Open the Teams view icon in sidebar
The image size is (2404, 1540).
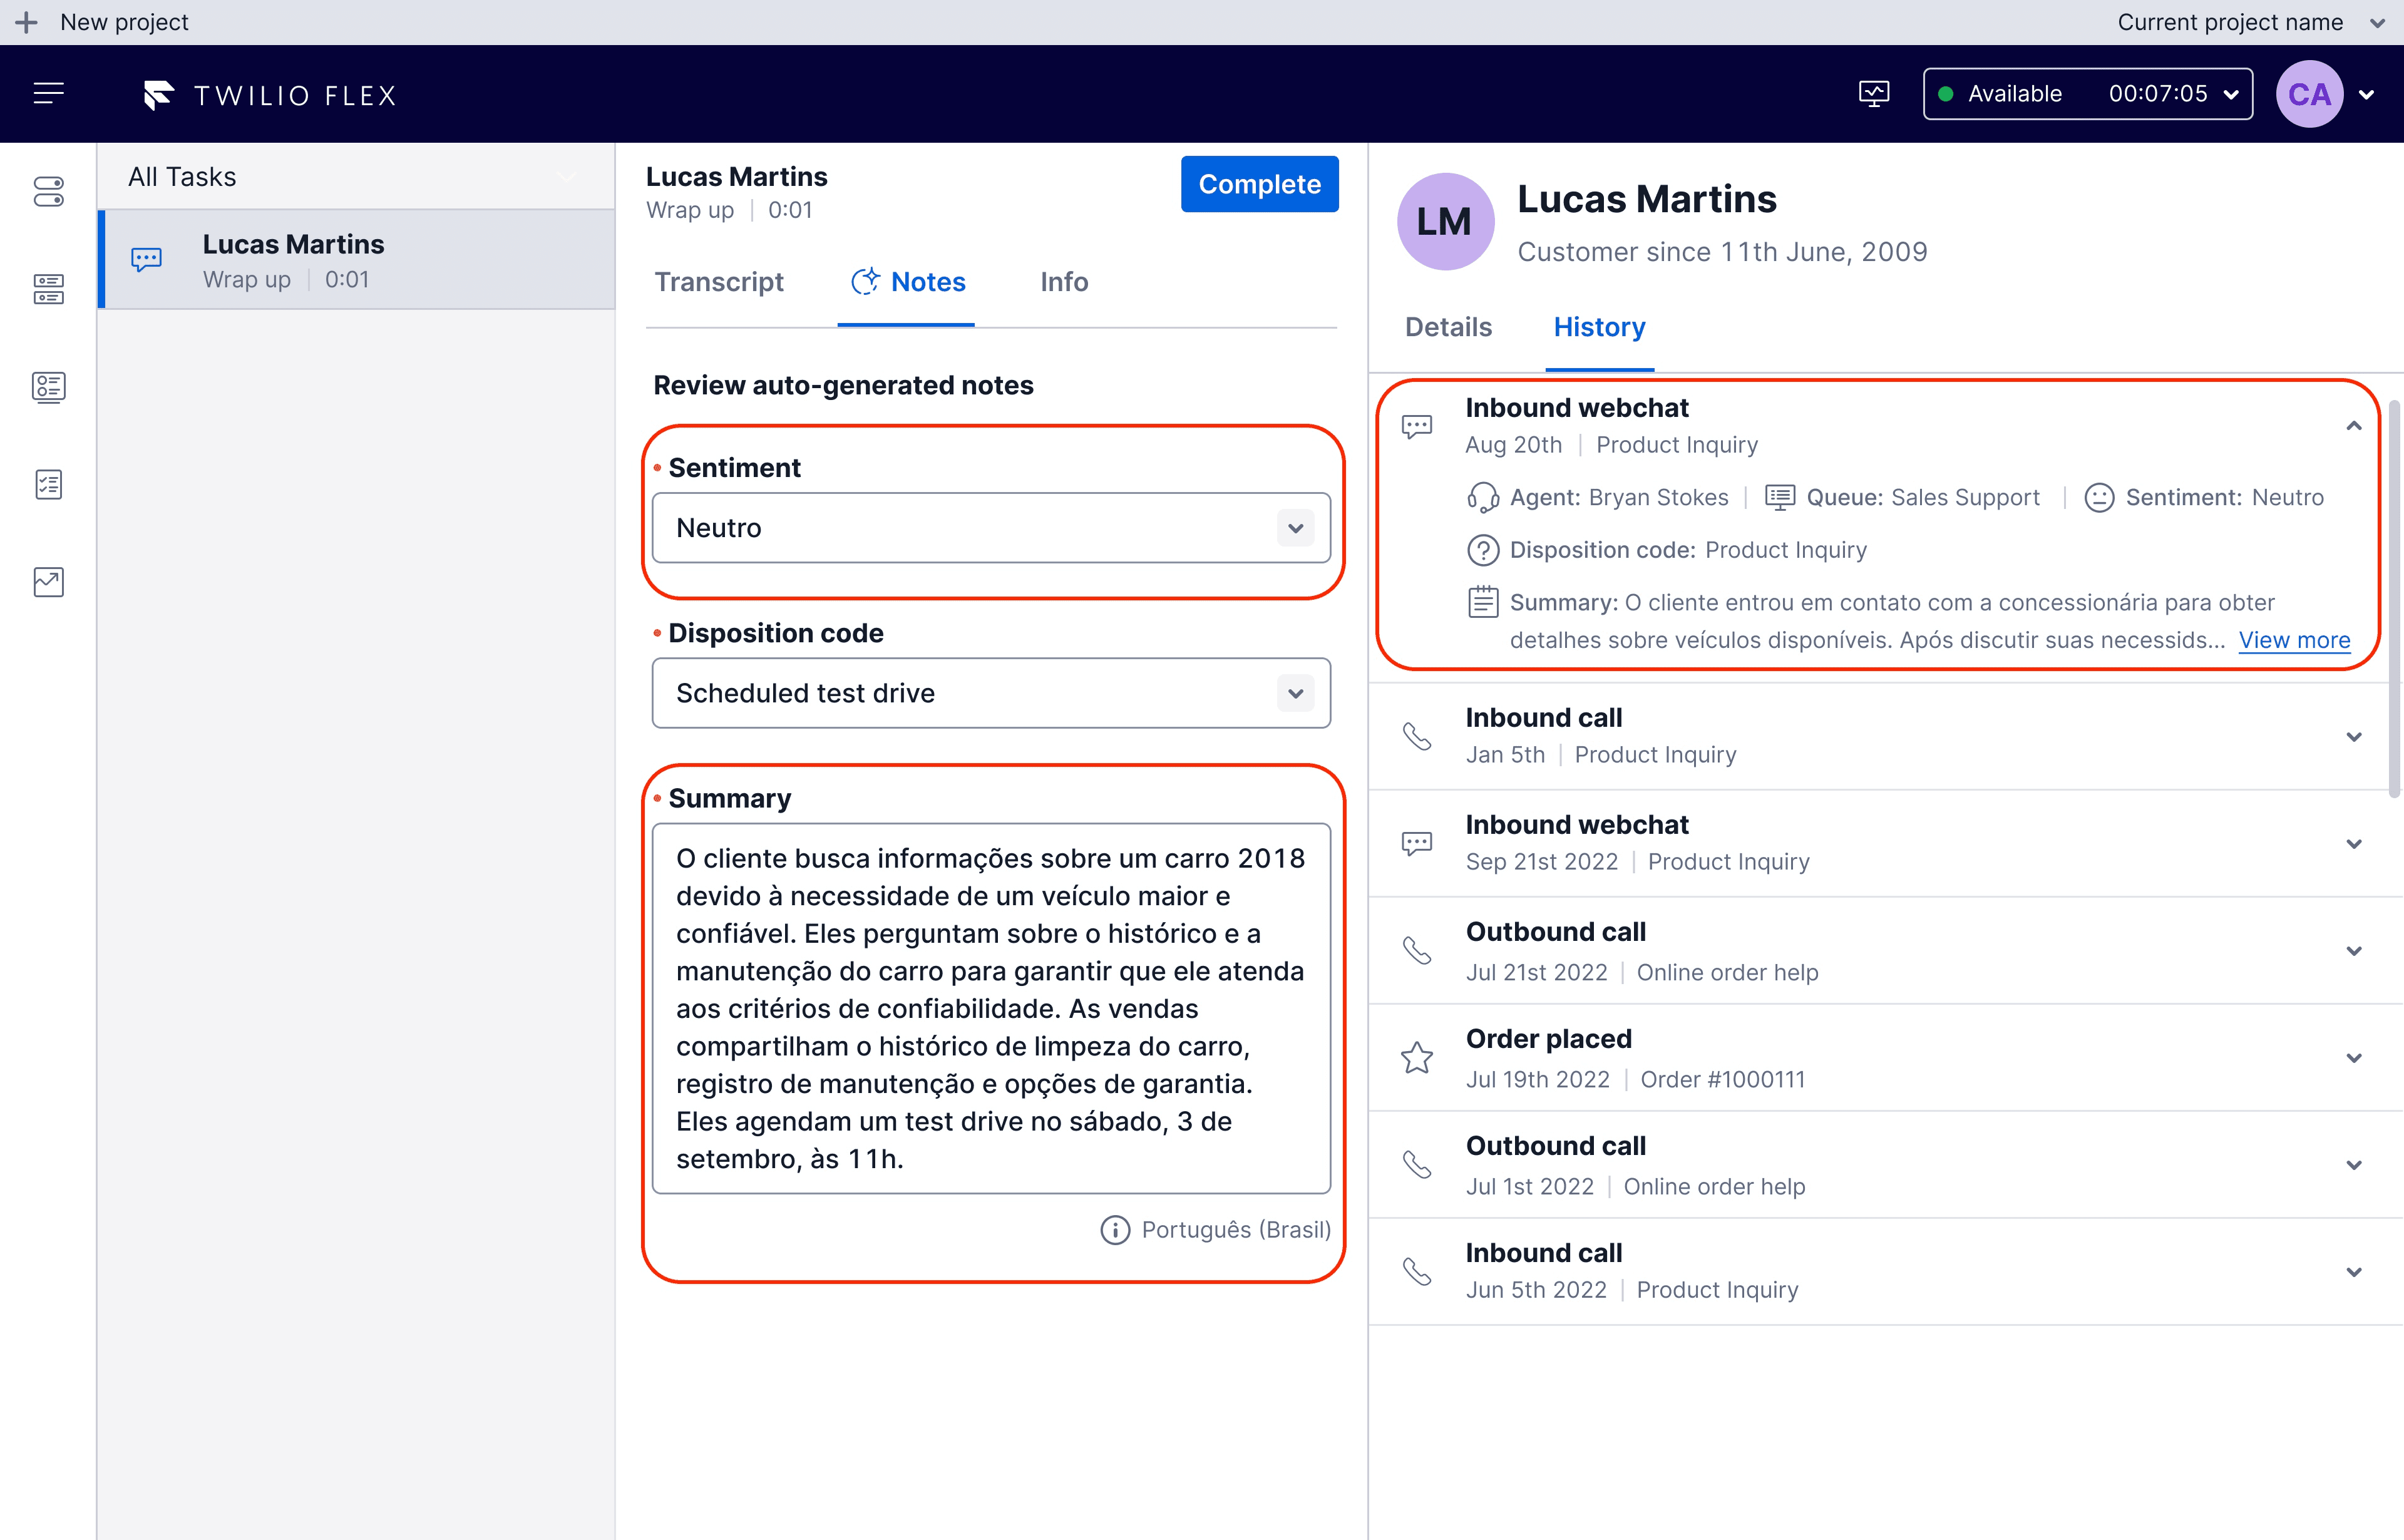pyautogui.click(x=47, y=288)
